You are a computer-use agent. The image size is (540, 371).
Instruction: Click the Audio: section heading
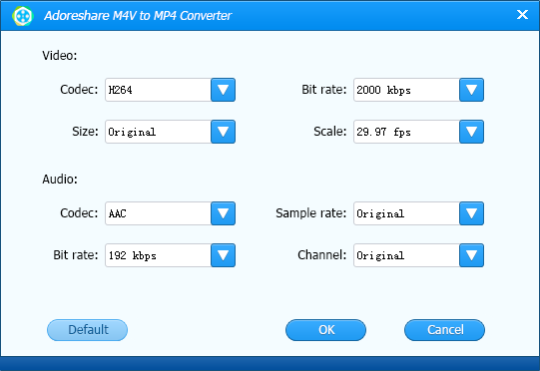point(60,179)
